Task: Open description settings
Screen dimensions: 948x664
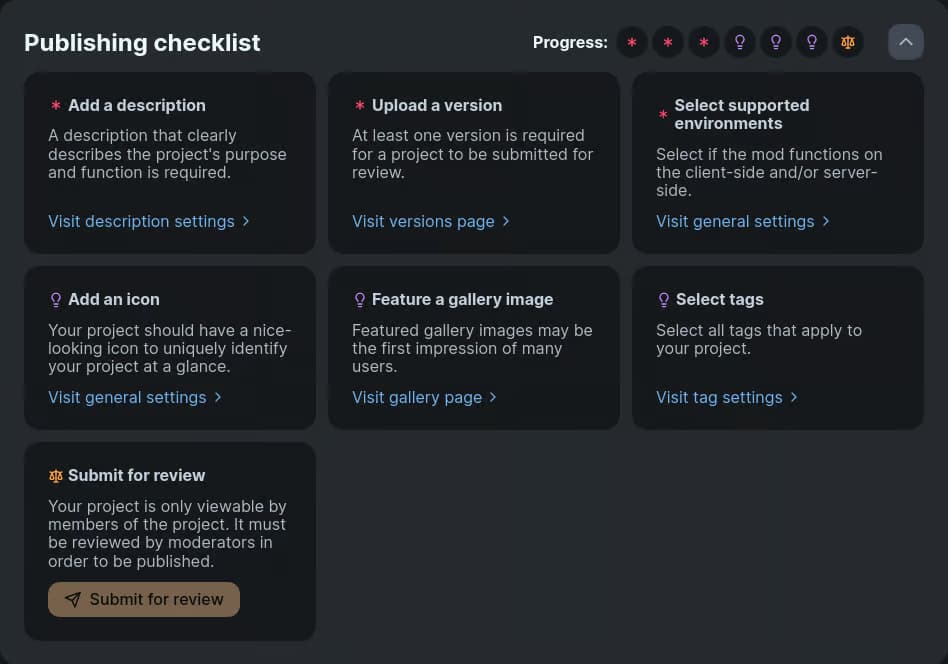Action: click(141, 221)
